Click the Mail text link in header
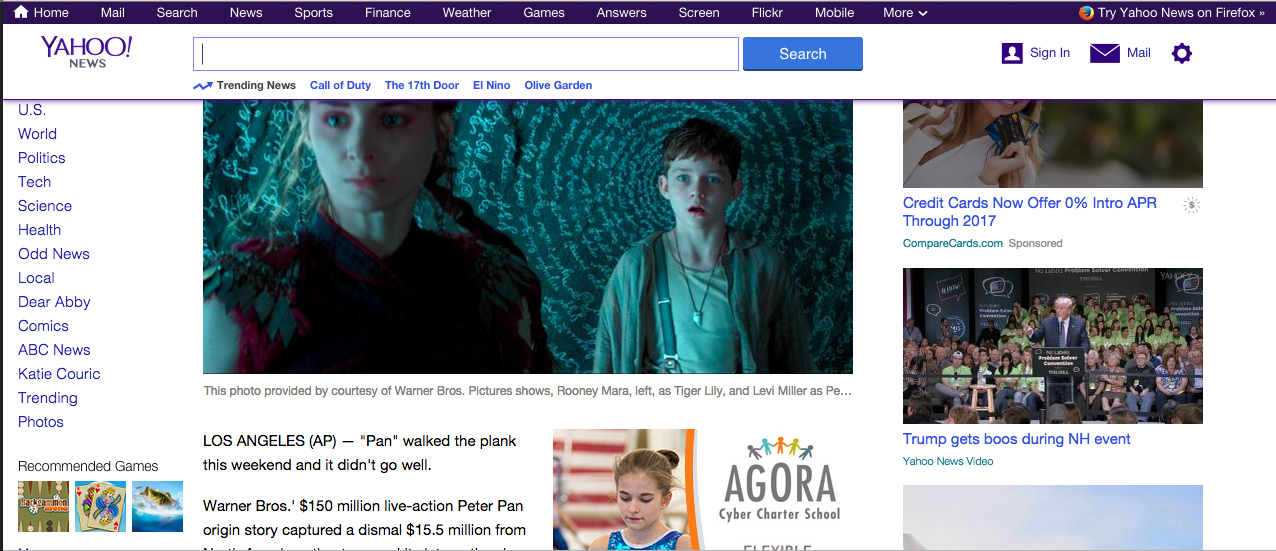 pos(1139,53)
